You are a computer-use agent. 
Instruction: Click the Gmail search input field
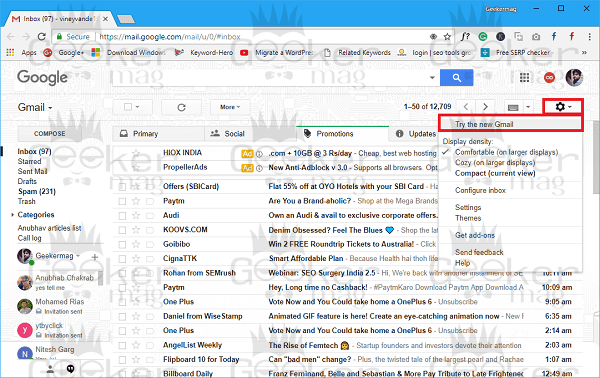pos(270,78)
